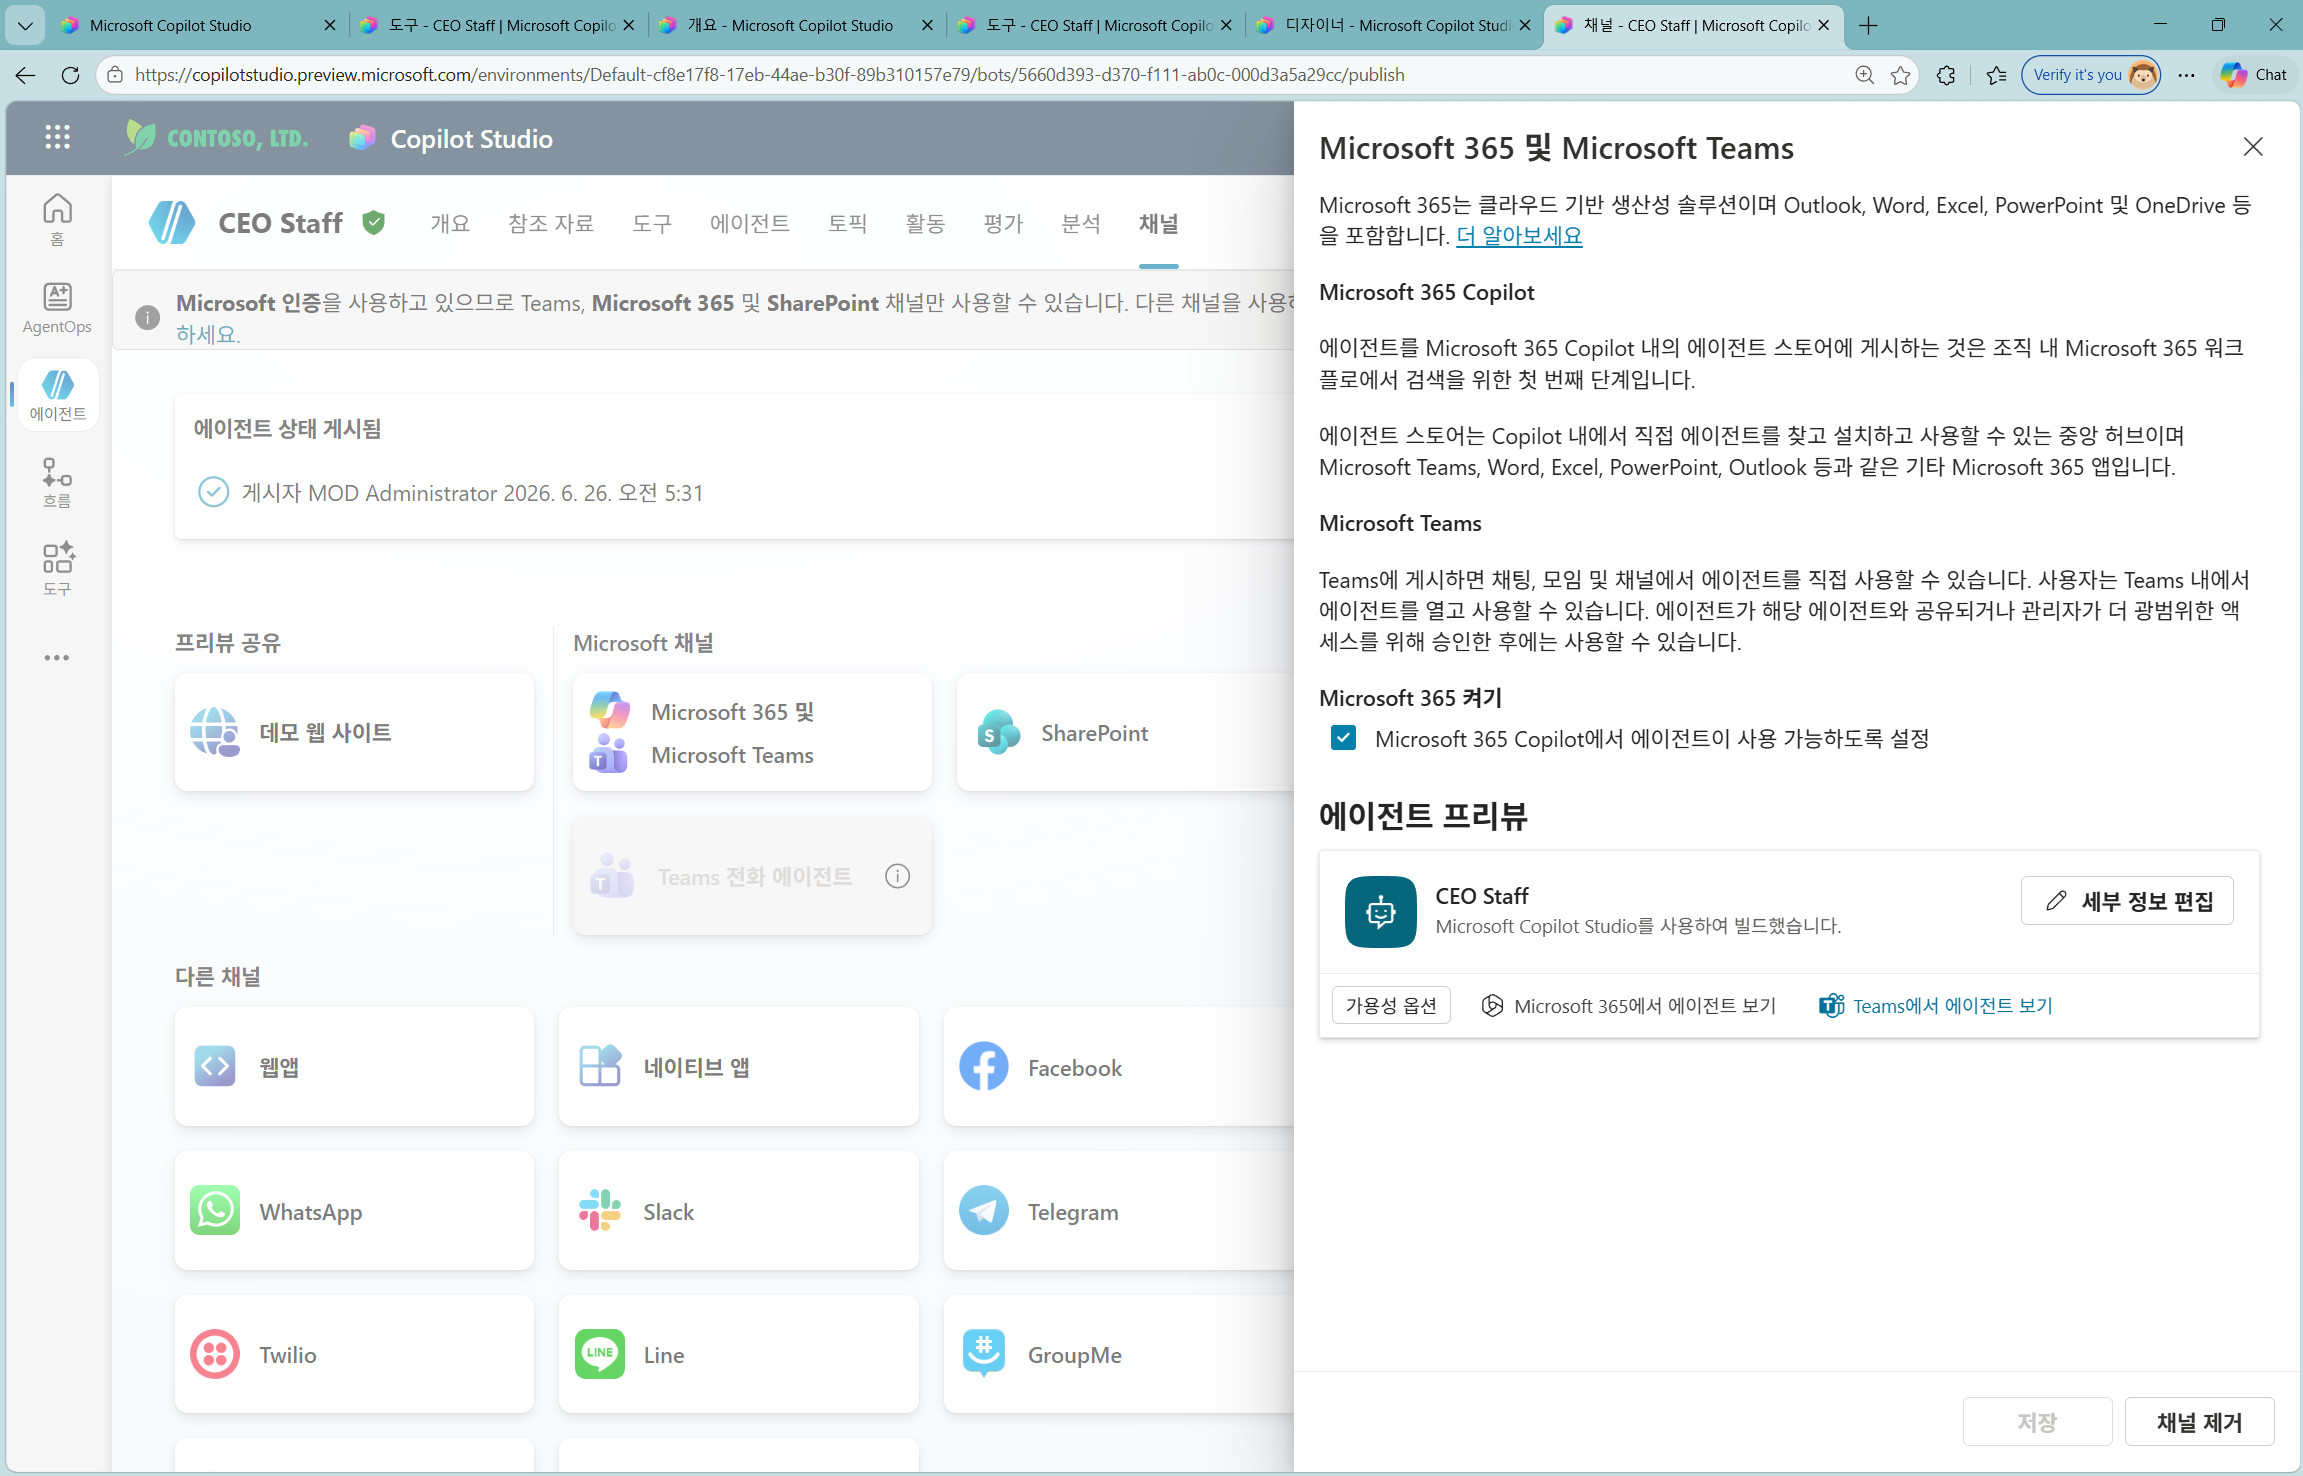
Task: Open a new browser tab
Action: tap(1867, 25)
